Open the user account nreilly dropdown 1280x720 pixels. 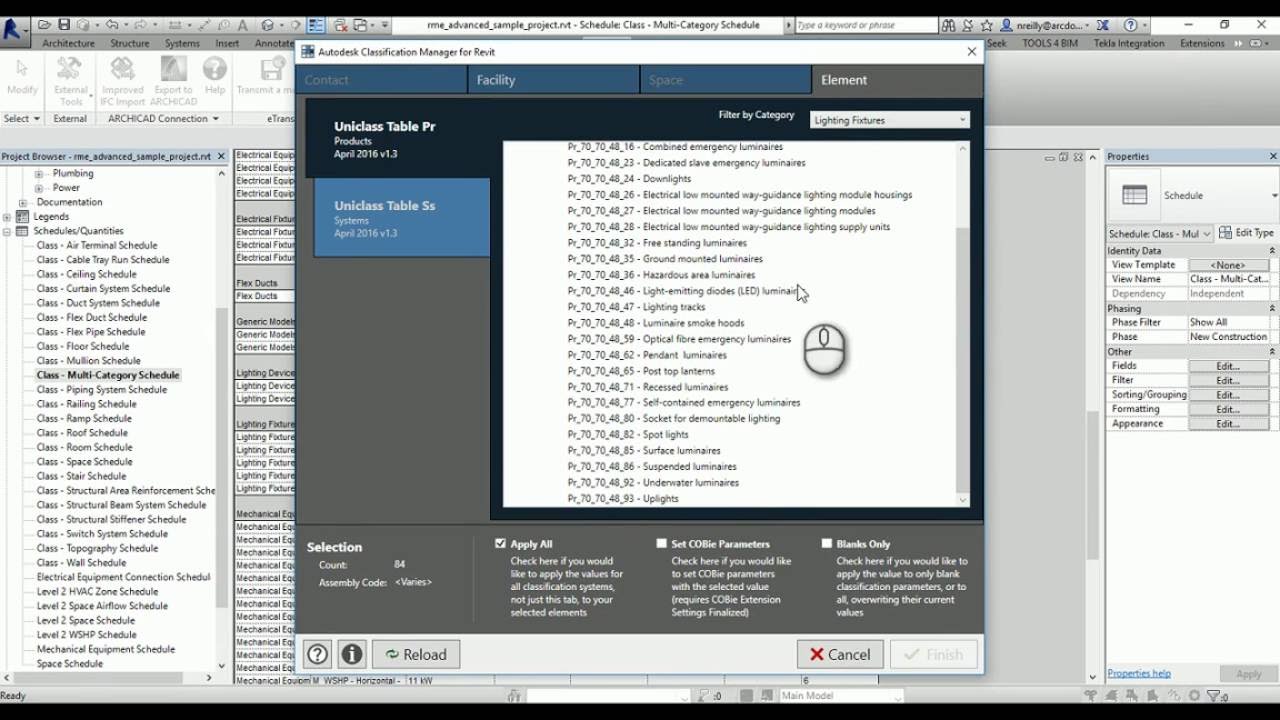[x=1051, y=24]
